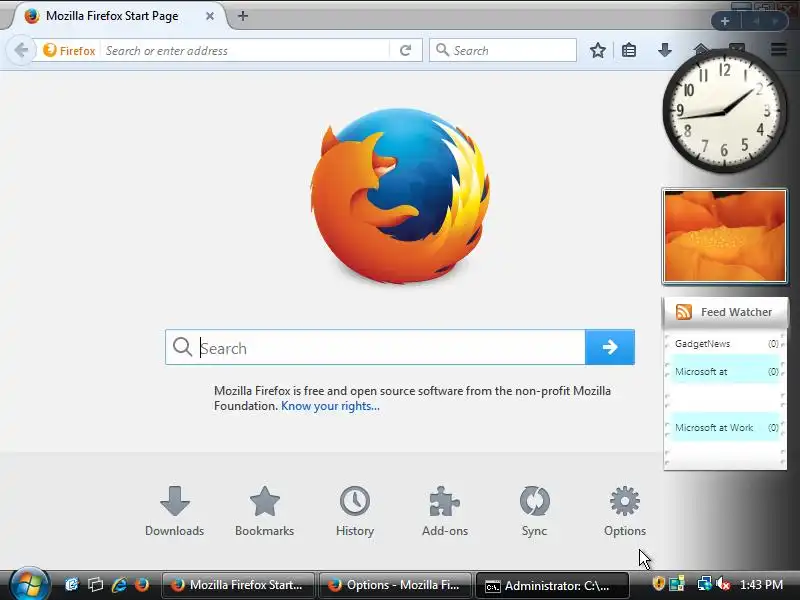
Task: Launch Firefox from Quick Launch
Action: point(142,584)
